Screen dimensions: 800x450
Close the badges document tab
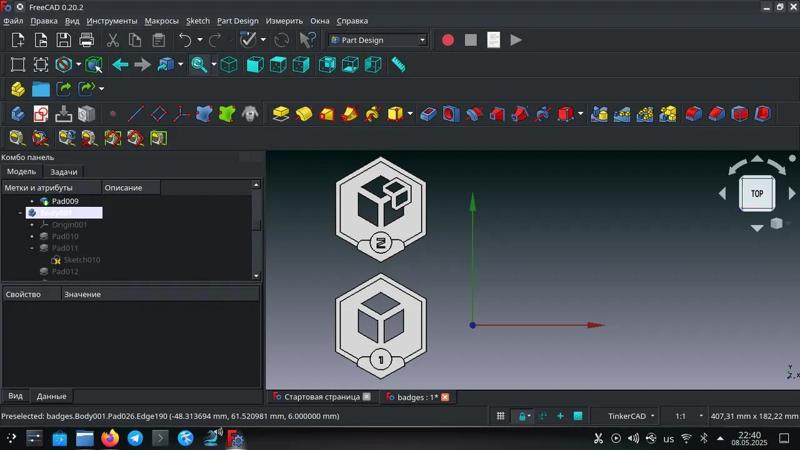[445, 397]
